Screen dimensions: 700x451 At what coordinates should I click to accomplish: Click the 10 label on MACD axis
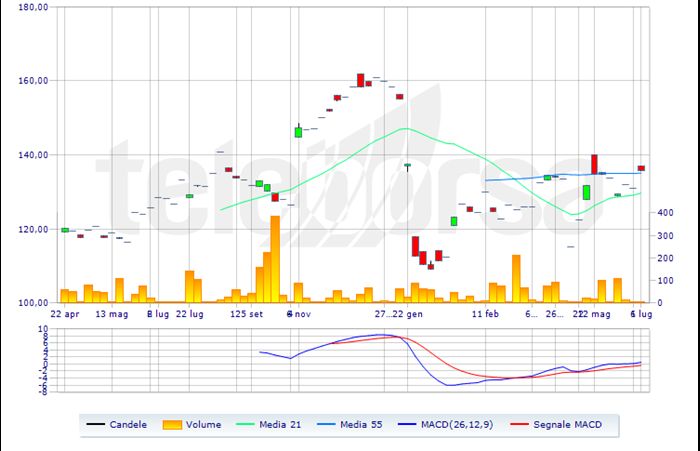pos(43,329)
